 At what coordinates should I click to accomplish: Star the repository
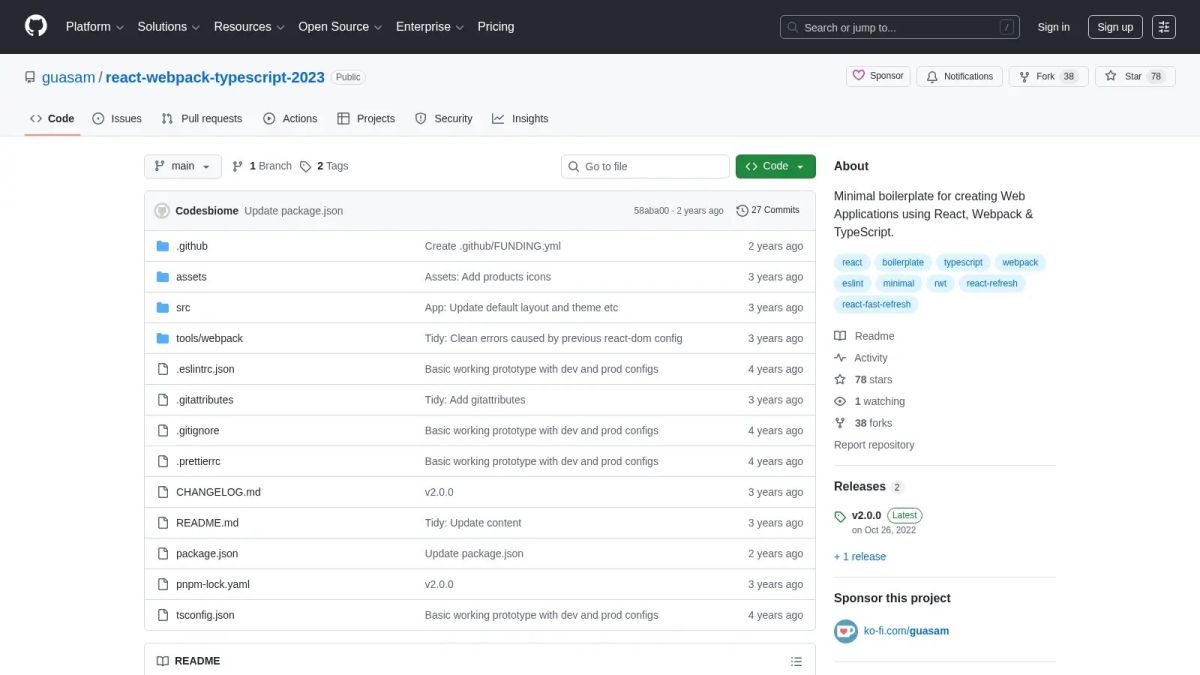[1134, 76]
